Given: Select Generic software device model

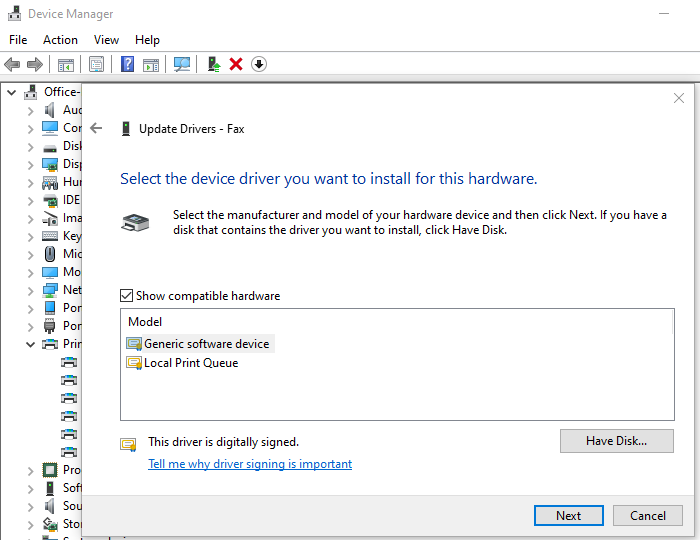Looking at the screenshot, I should tap(206, 344).
